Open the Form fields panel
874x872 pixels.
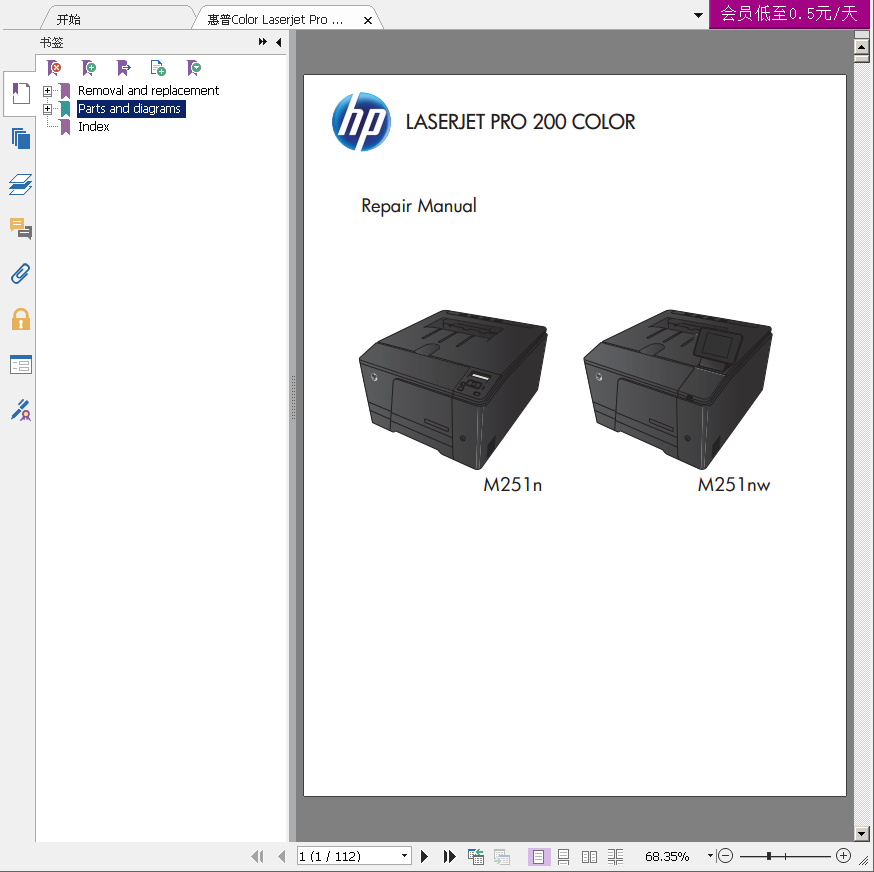coord(21,365)
